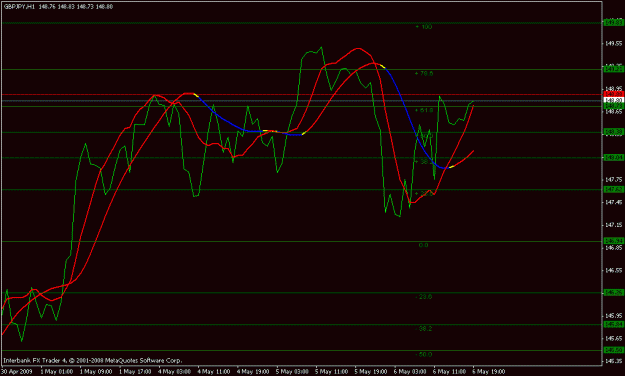Screen dimensions: 625x376
Task: Click the red 148.89 price tag
Action: coord(614,94)
